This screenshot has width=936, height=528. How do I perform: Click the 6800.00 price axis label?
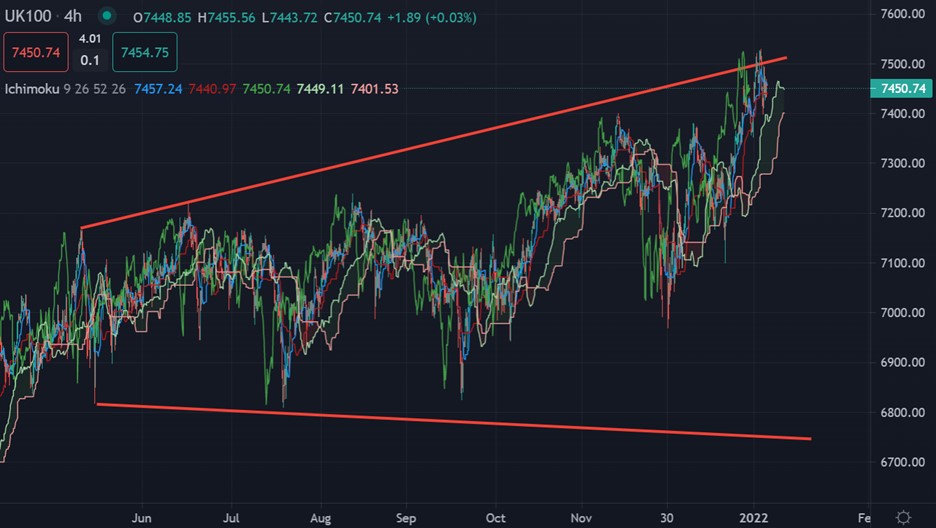point(903,412)
